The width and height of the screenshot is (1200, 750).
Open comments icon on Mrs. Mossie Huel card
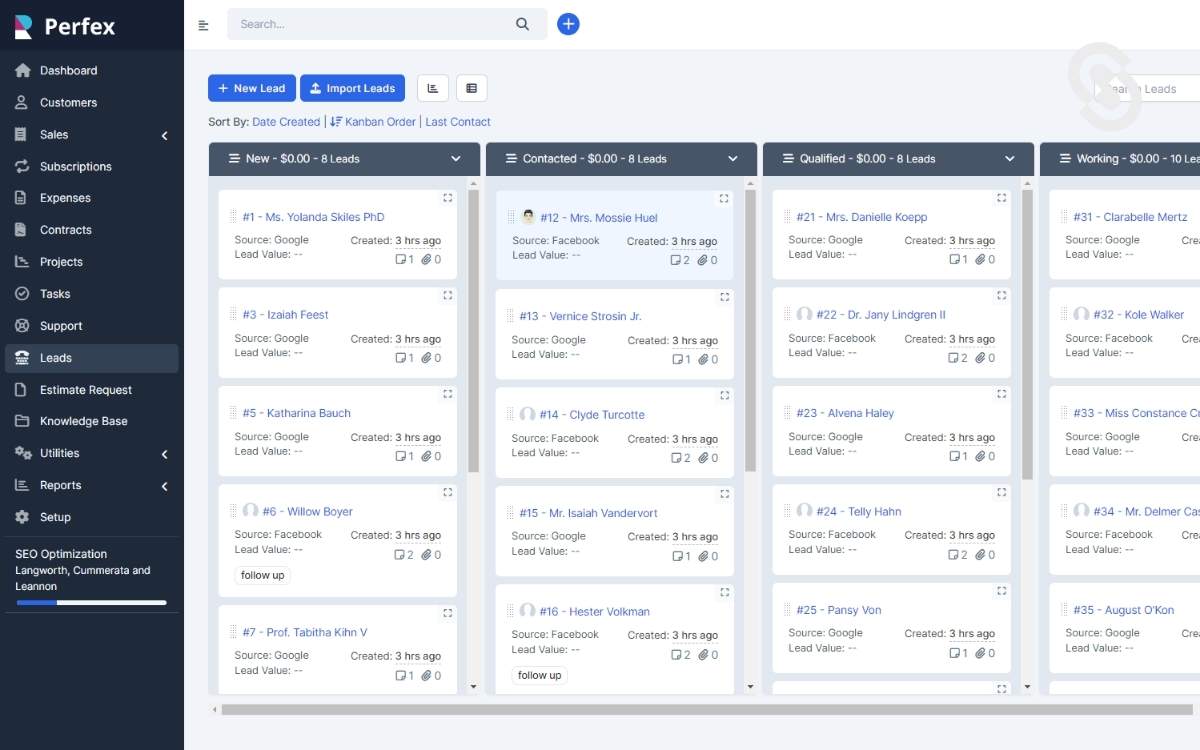[678, 259]
